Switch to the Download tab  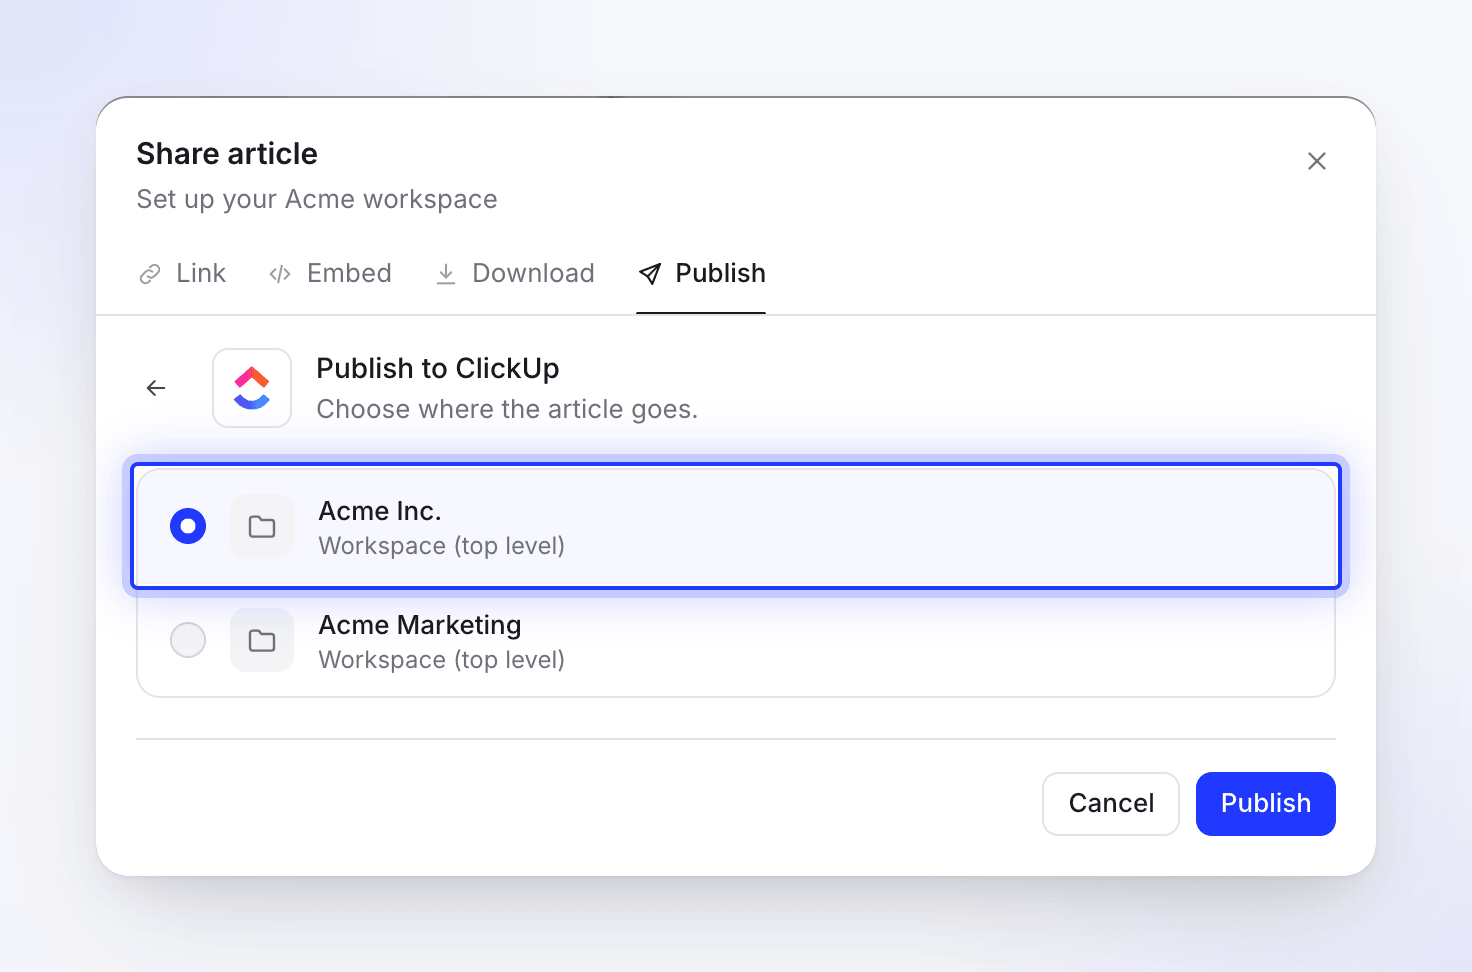515,273
